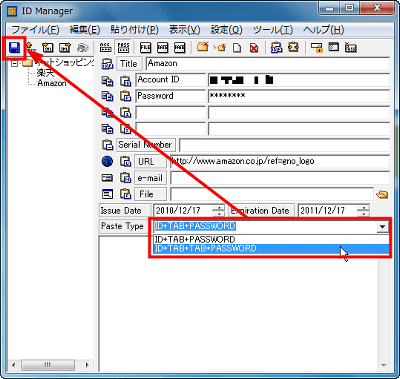Viewport: 400px width, 379px height.
Task: Open the 編集(E) menu
Action: 85,30
